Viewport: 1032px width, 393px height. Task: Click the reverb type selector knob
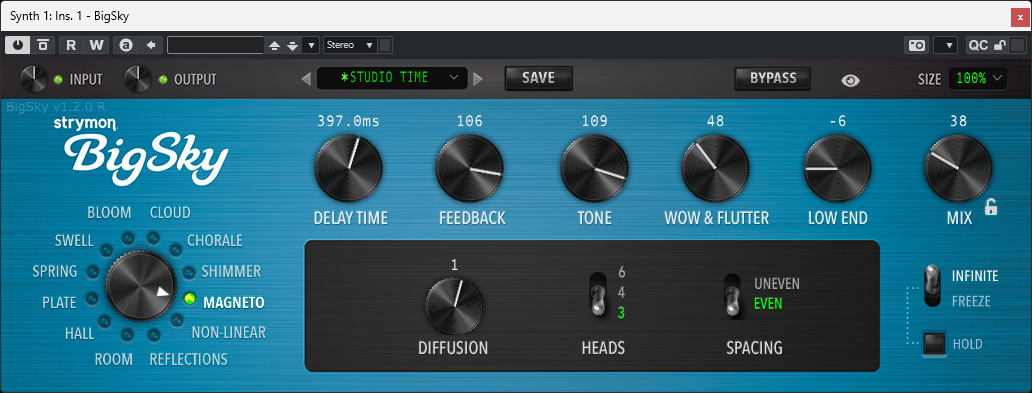[142, 286]
